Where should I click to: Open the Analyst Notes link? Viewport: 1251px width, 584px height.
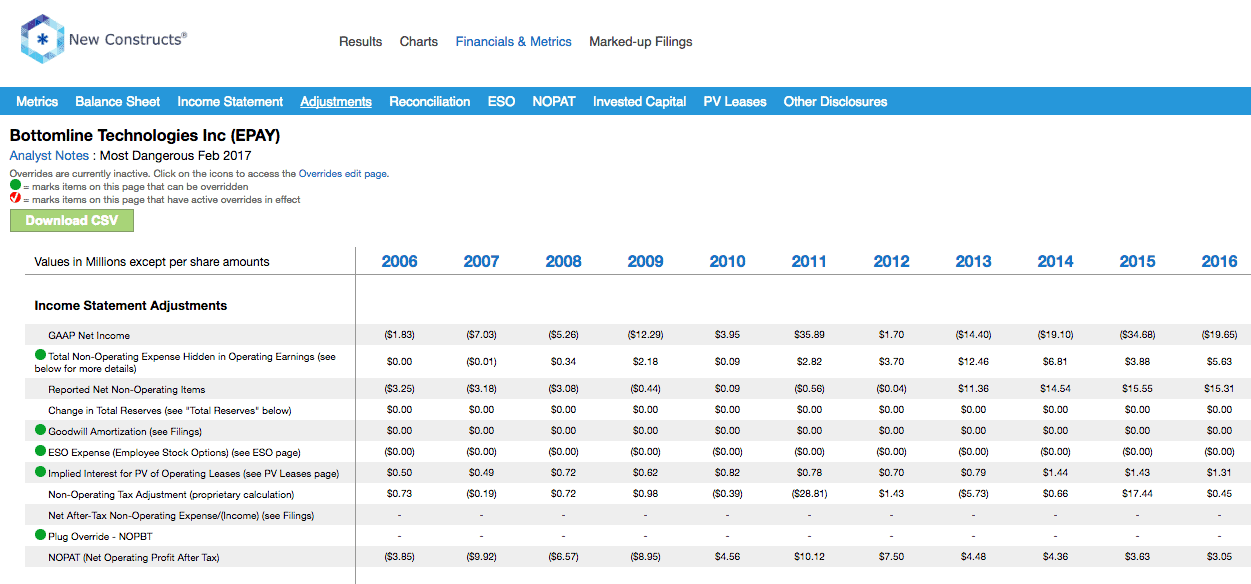pyautogui.click(x=49, y=155)
